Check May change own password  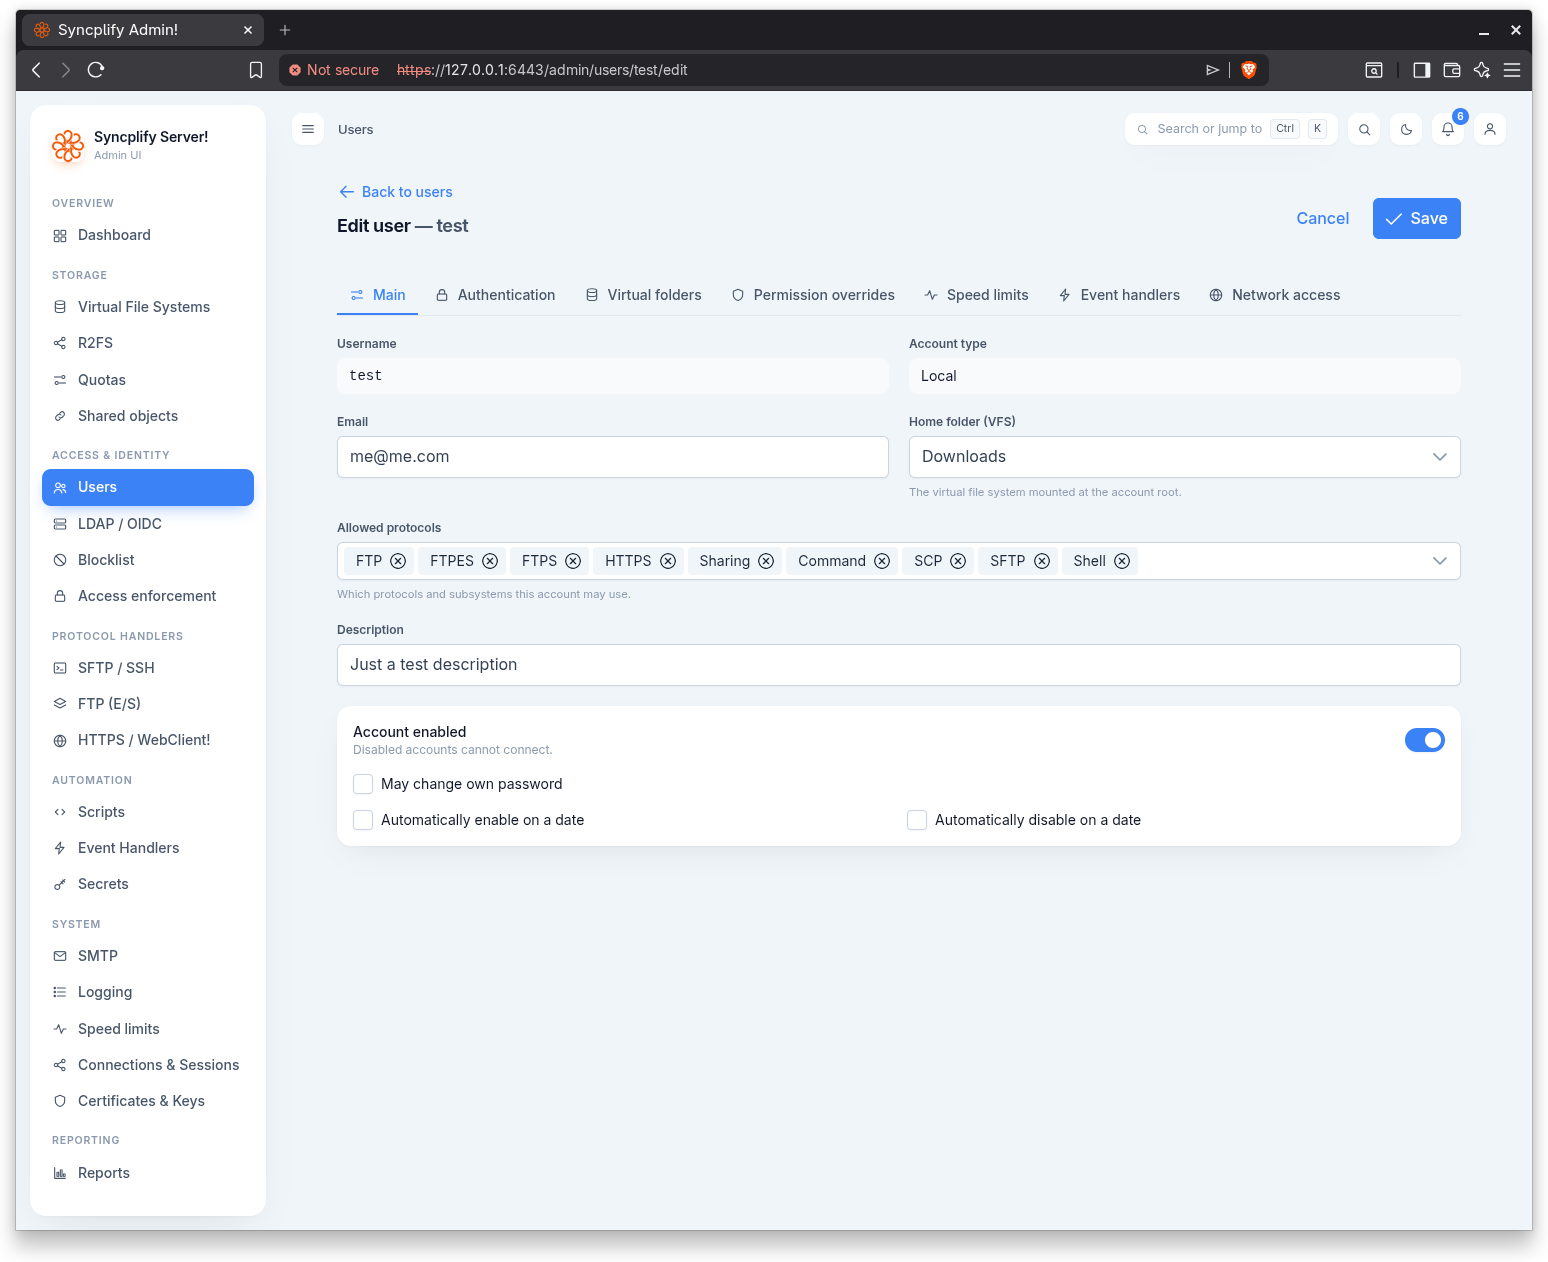click(363, 784)
